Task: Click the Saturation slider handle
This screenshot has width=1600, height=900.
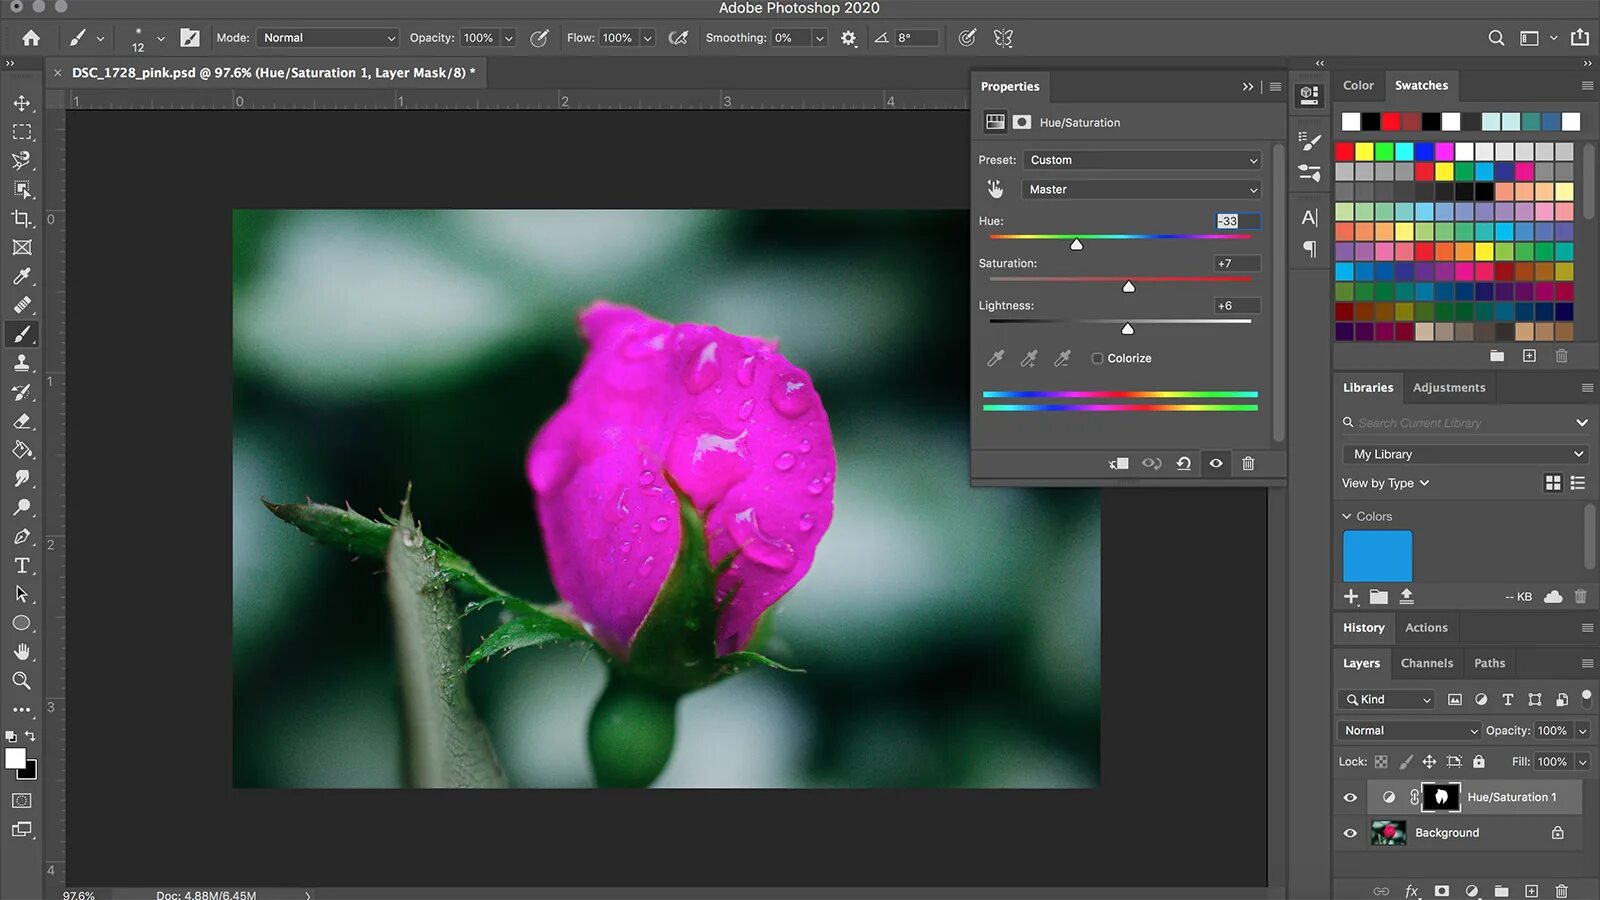Action: pos(1128,287)
